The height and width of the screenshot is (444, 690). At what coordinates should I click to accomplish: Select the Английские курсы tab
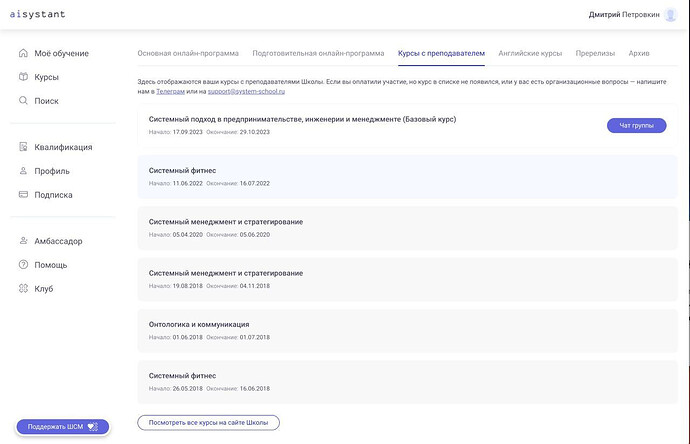coord(530,53)
